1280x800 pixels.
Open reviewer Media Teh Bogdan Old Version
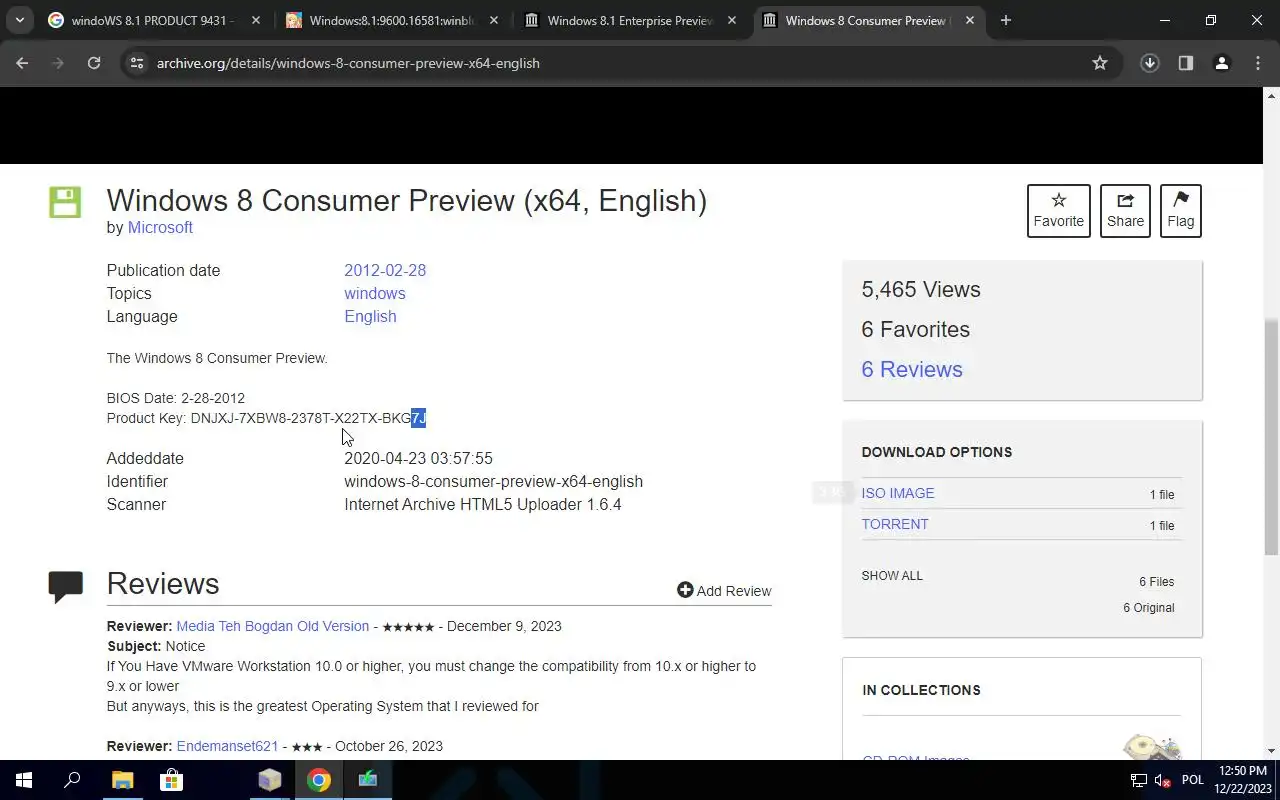272,626
